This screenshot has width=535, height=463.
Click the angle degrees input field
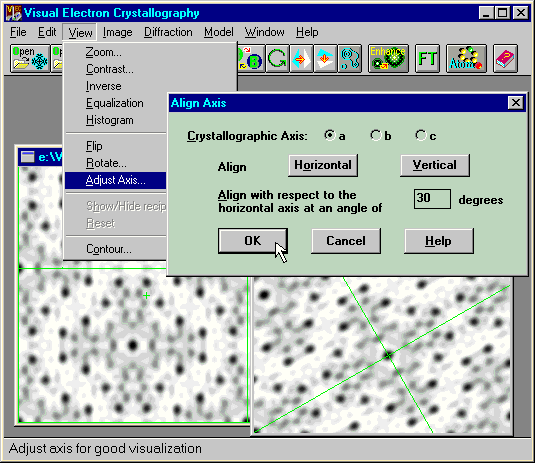tap(432, 199)
